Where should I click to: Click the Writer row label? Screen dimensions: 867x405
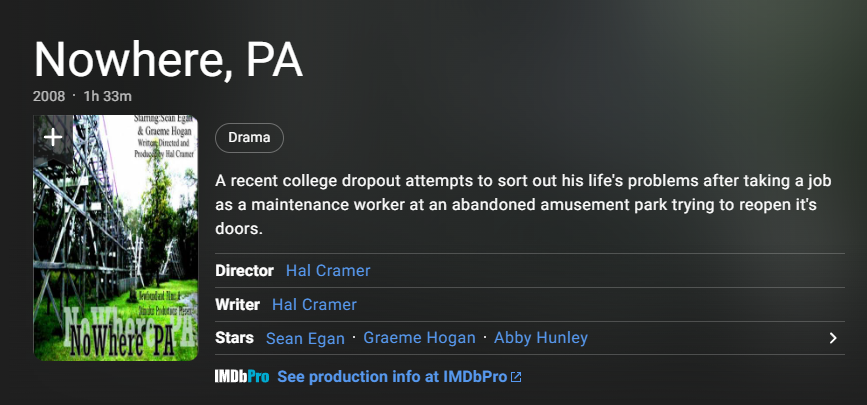237,305
